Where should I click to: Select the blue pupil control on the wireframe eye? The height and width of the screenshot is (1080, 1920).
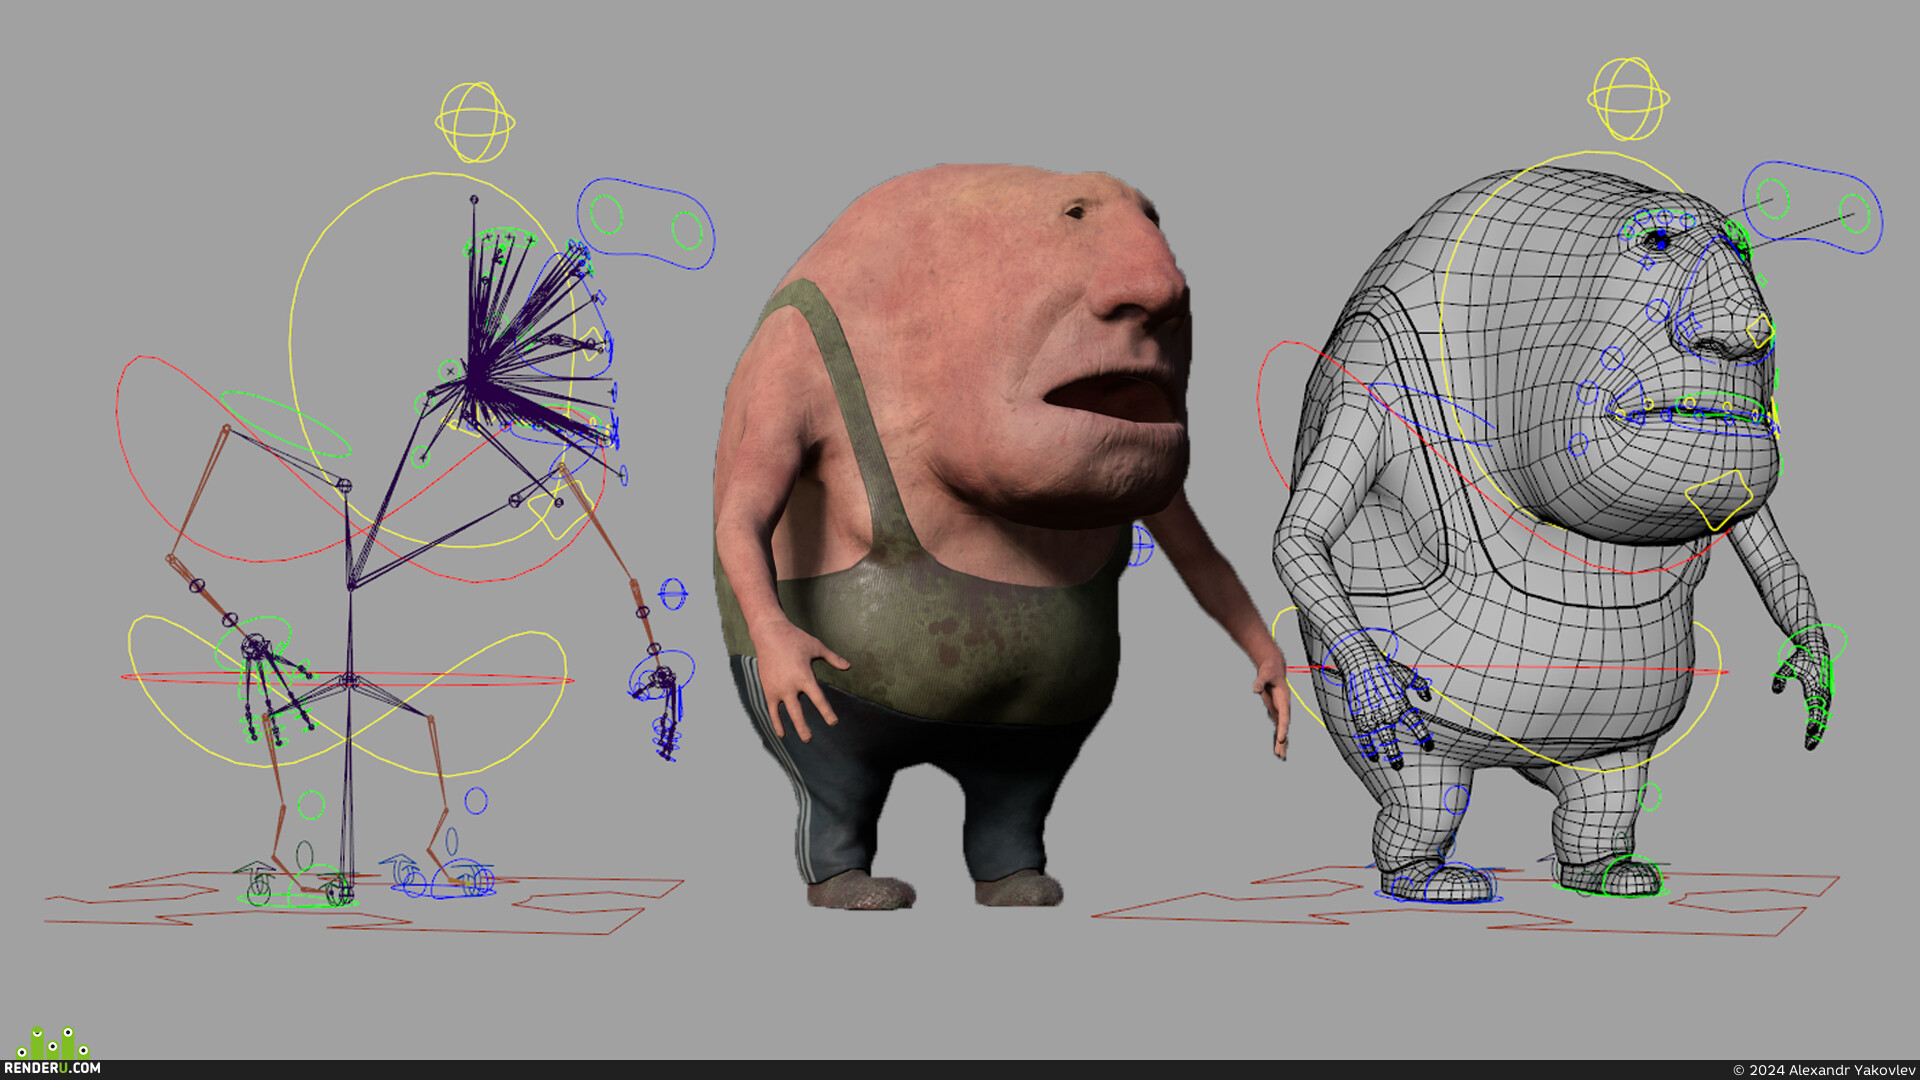[1660, 241]
